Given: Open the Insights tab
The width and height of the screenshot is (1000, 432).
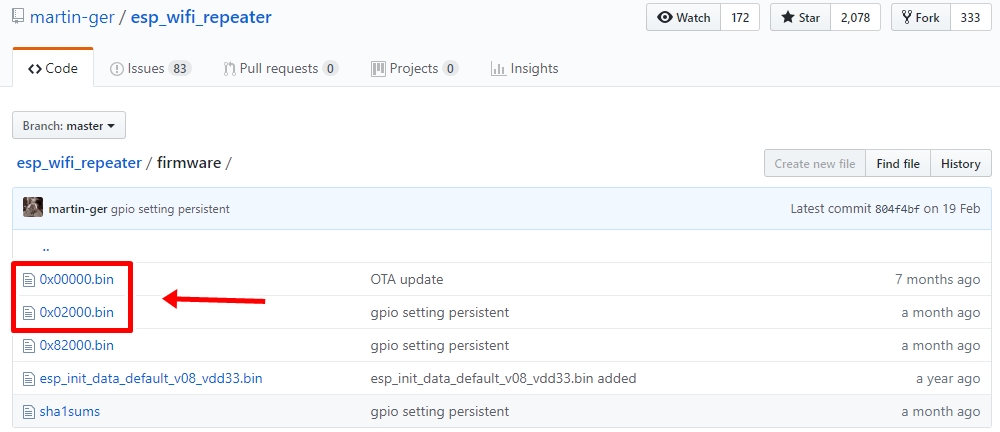Looking at the screenshot, I should point(524,68).
